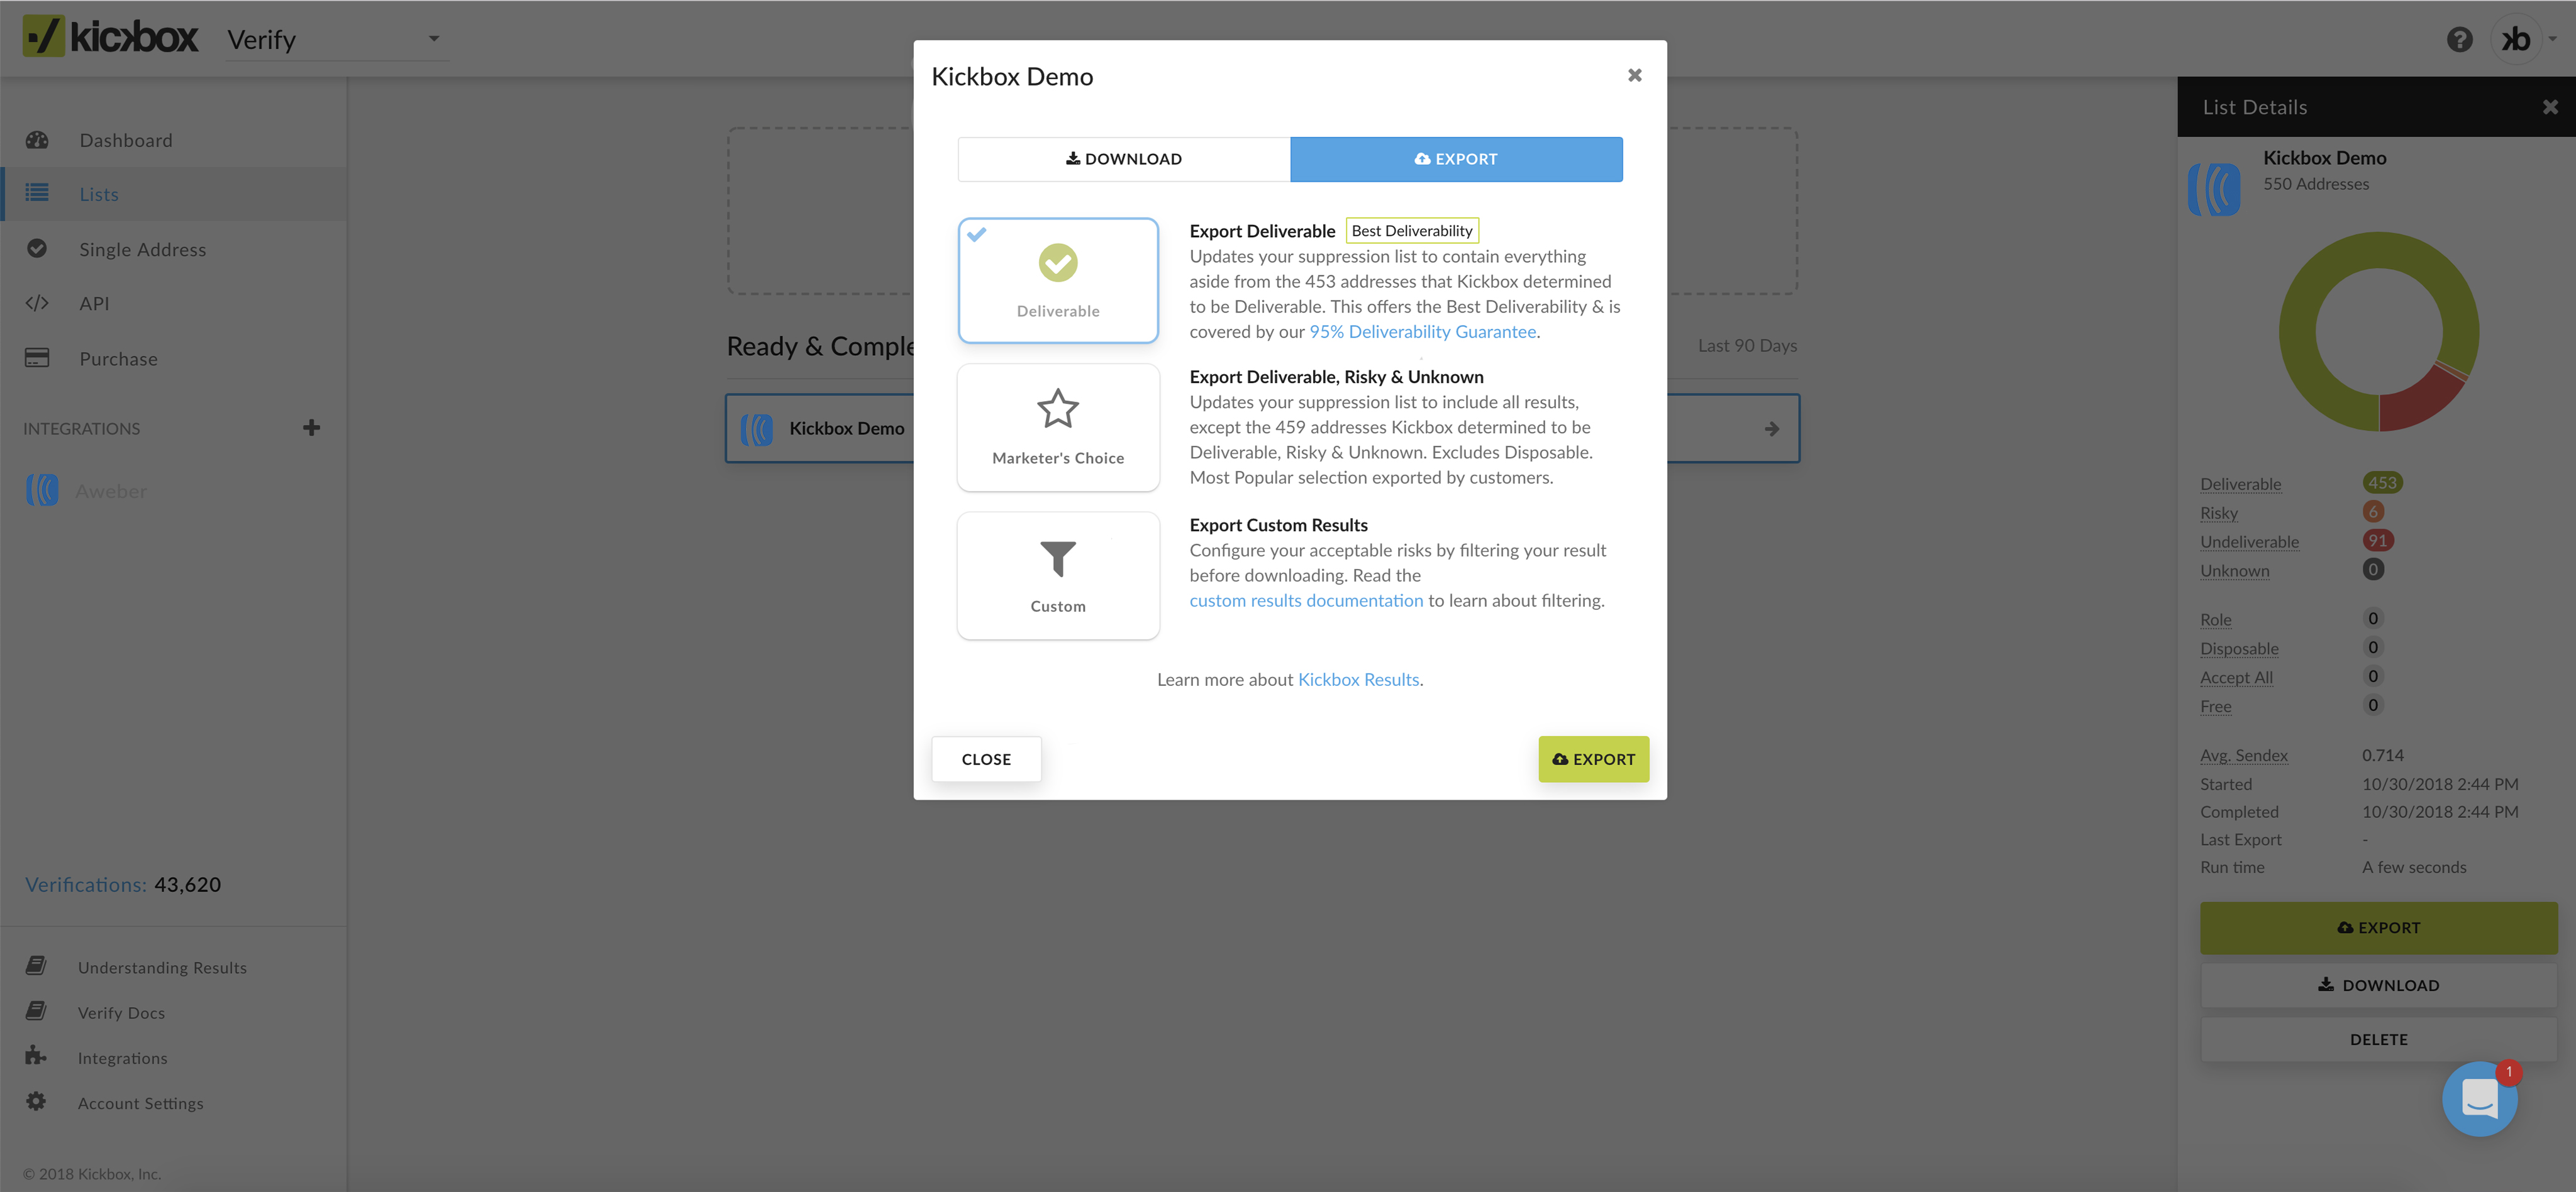Image resolution: width=2576 pixels, height=1192 pixels.
Task: Add integration with plus icon
Action: tap(311, 428)
